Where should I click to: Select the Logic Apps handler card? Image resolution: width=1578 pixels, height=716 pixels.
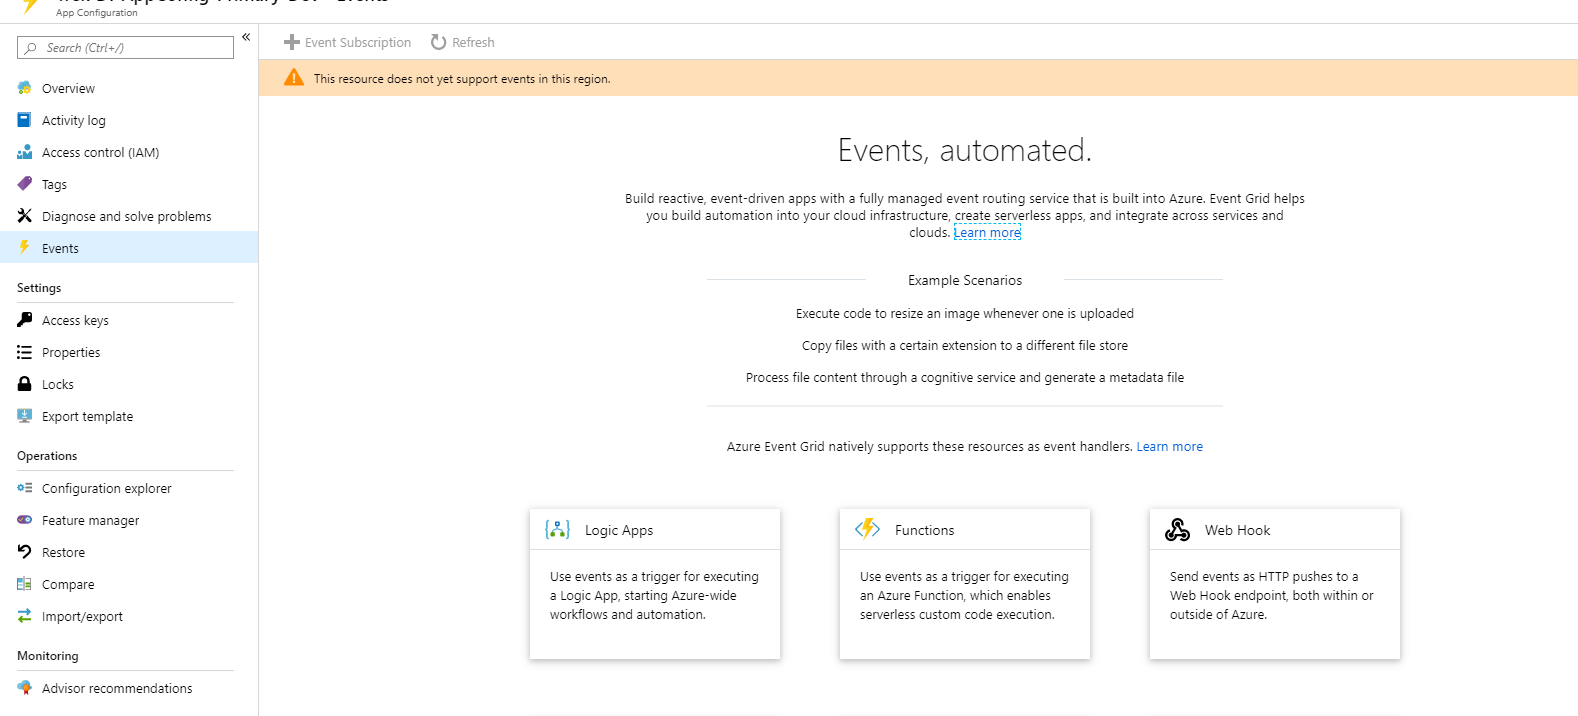pyautogui.click(x=655, y=584)
